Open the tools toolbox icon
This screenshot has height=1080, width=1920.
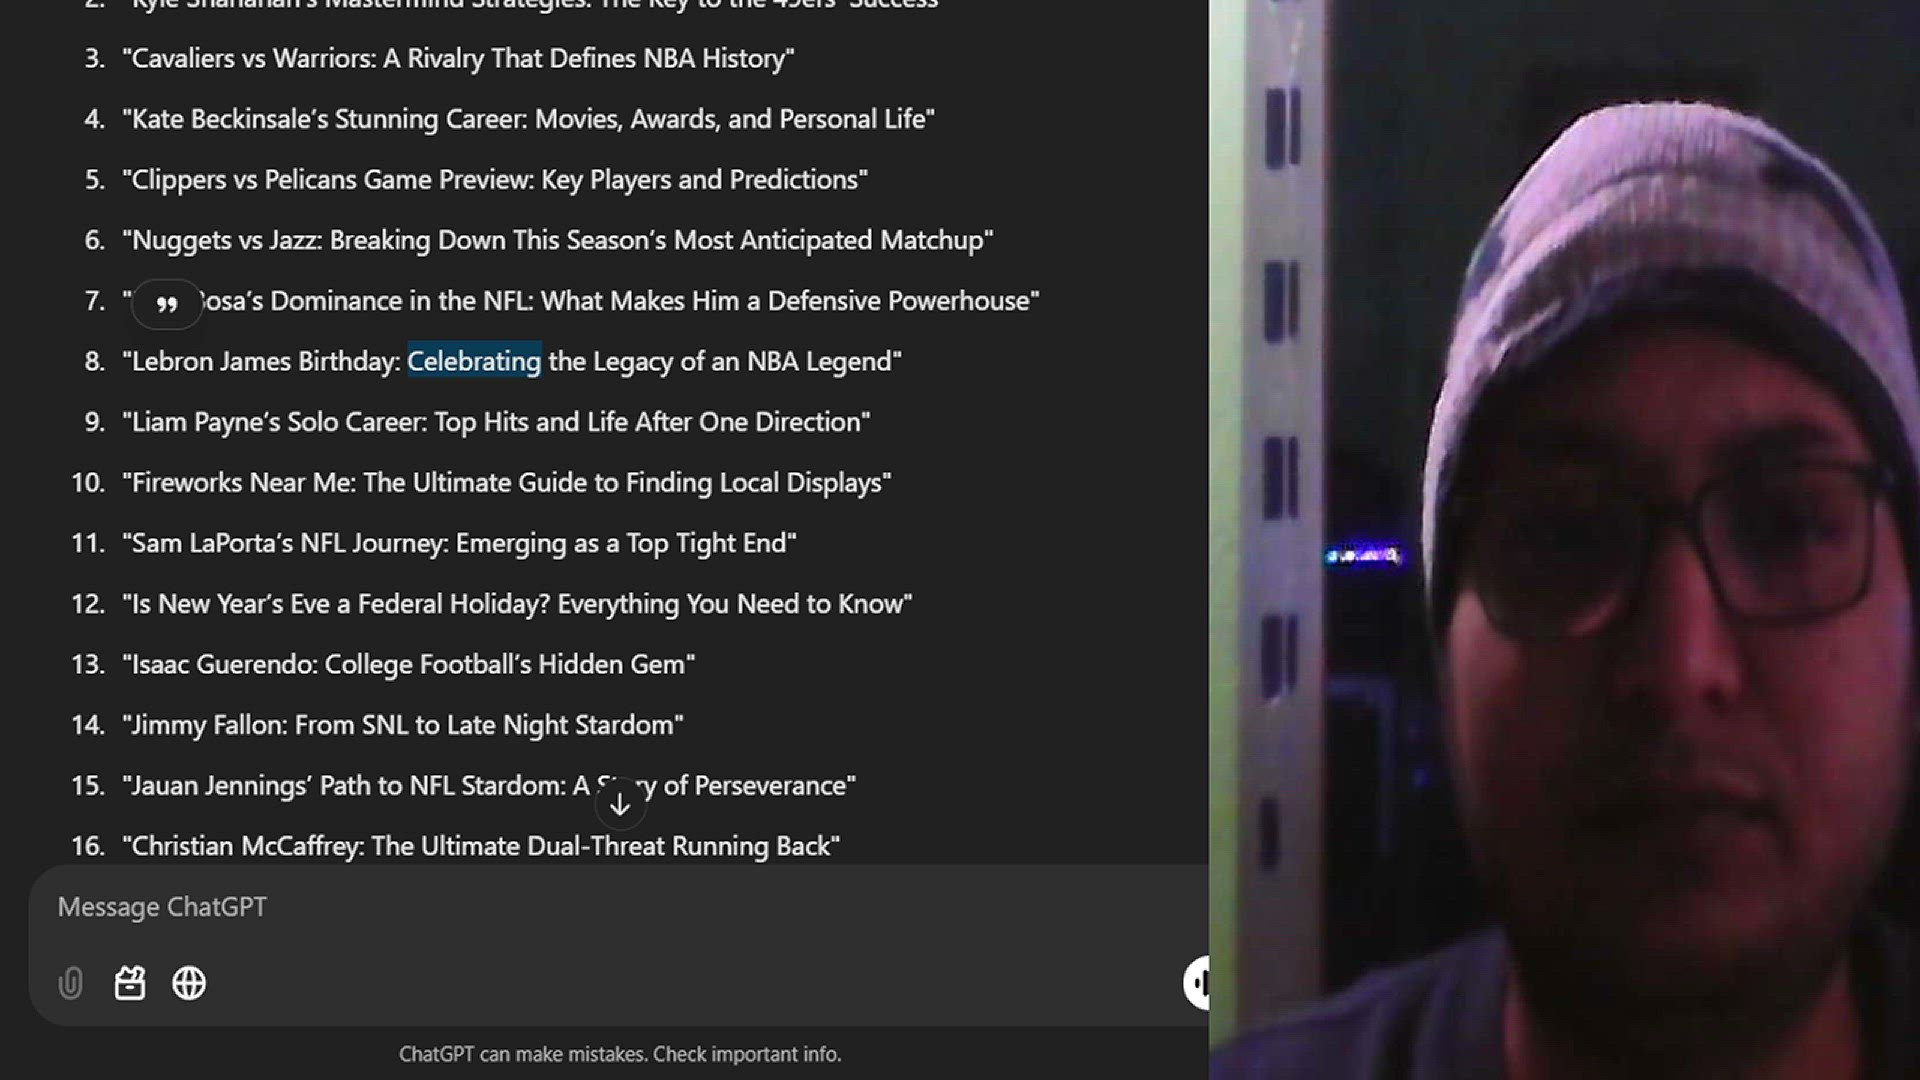point(130,983)
